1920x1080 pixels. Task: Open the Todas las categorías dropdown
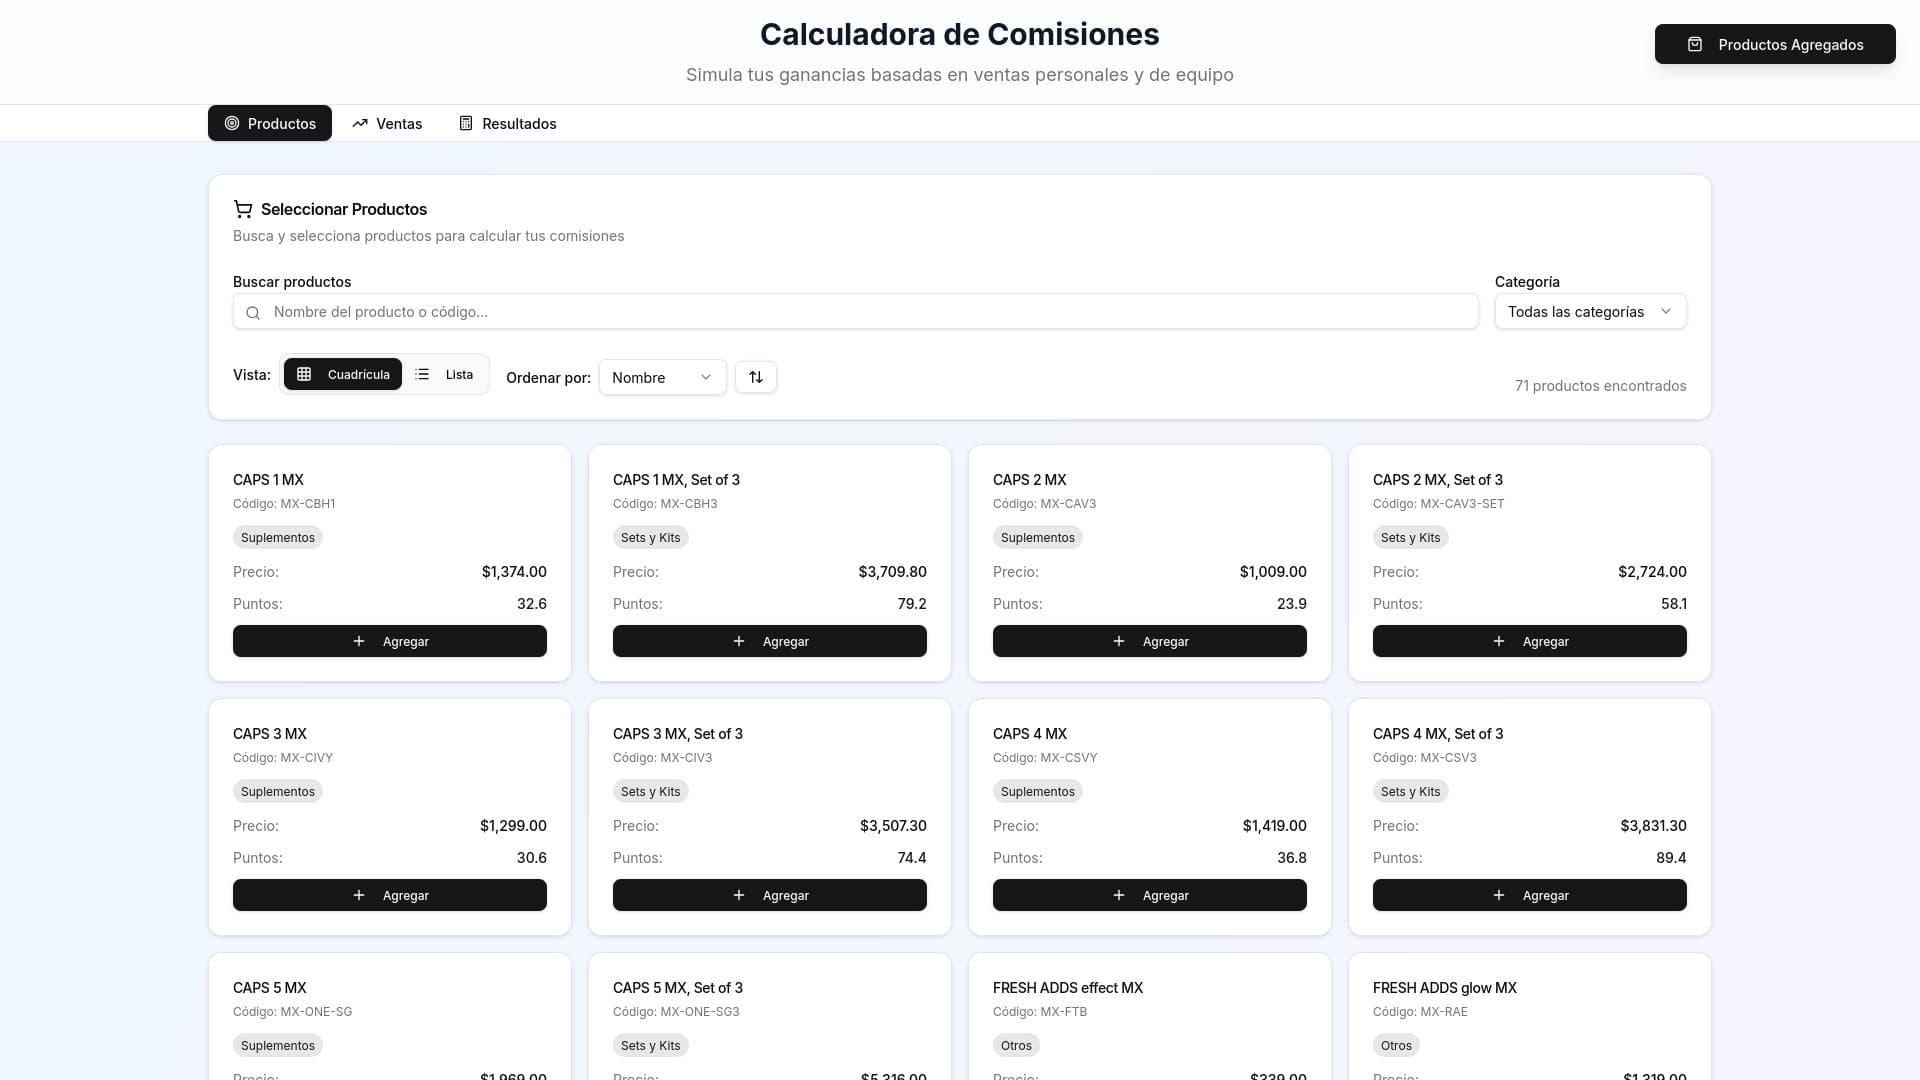click(x=1589, y=312)
